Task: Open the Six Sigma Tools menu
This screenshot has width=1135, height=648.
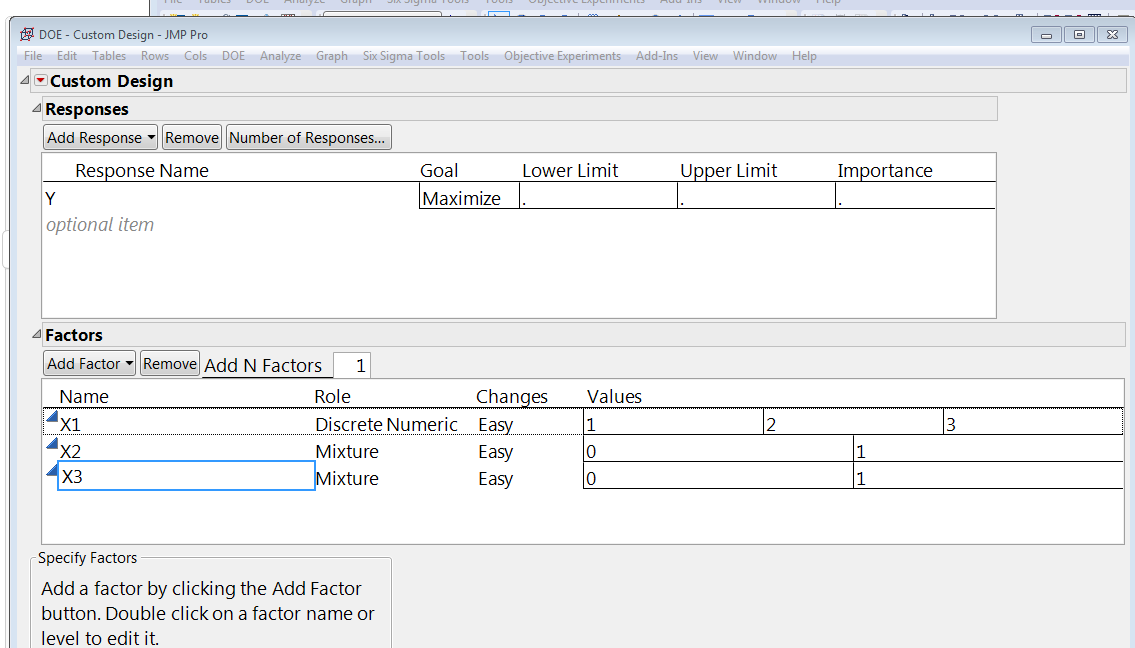Action: click(403, 56)
